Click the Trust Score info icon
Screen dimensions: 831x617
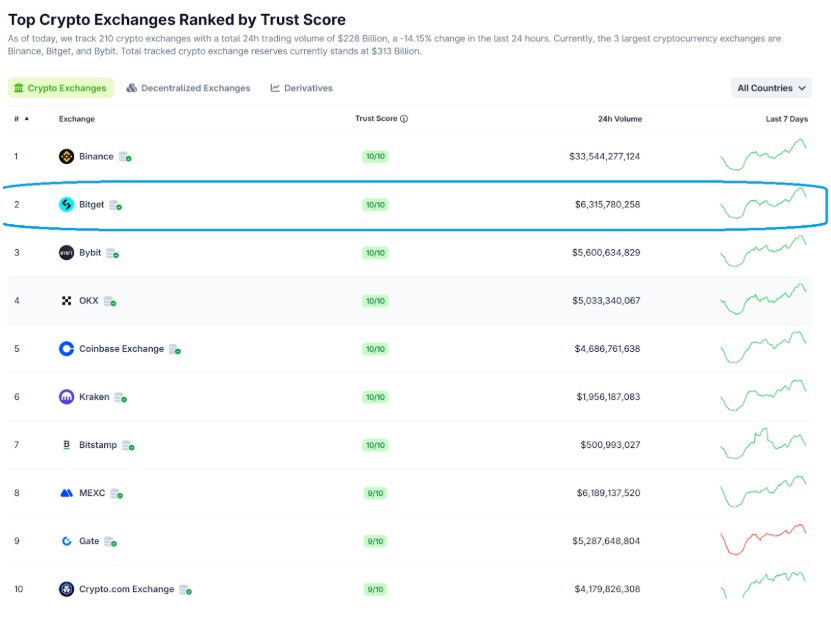click(404, 119)
